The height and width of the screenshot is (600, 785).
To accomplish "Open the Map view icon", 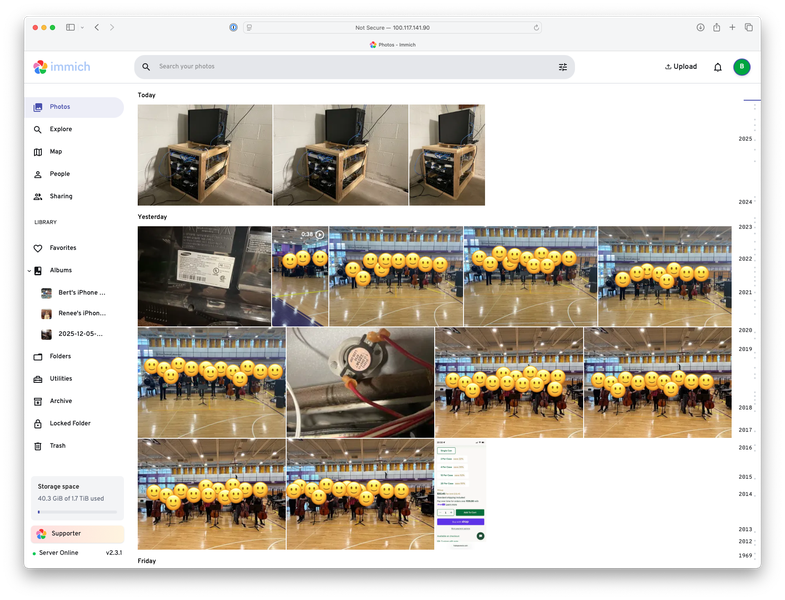I will [38, 152].
